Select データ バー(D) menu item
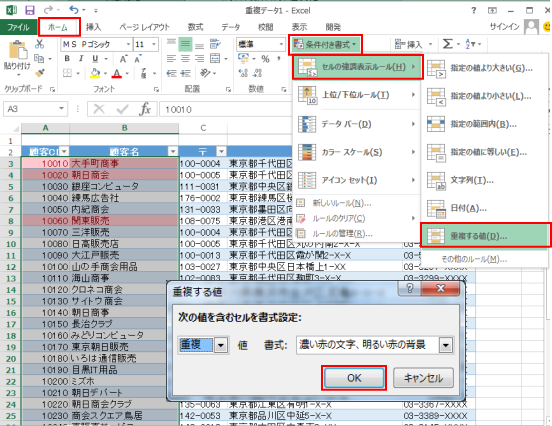This screenshot has height=426, width=552. (357, 124)
